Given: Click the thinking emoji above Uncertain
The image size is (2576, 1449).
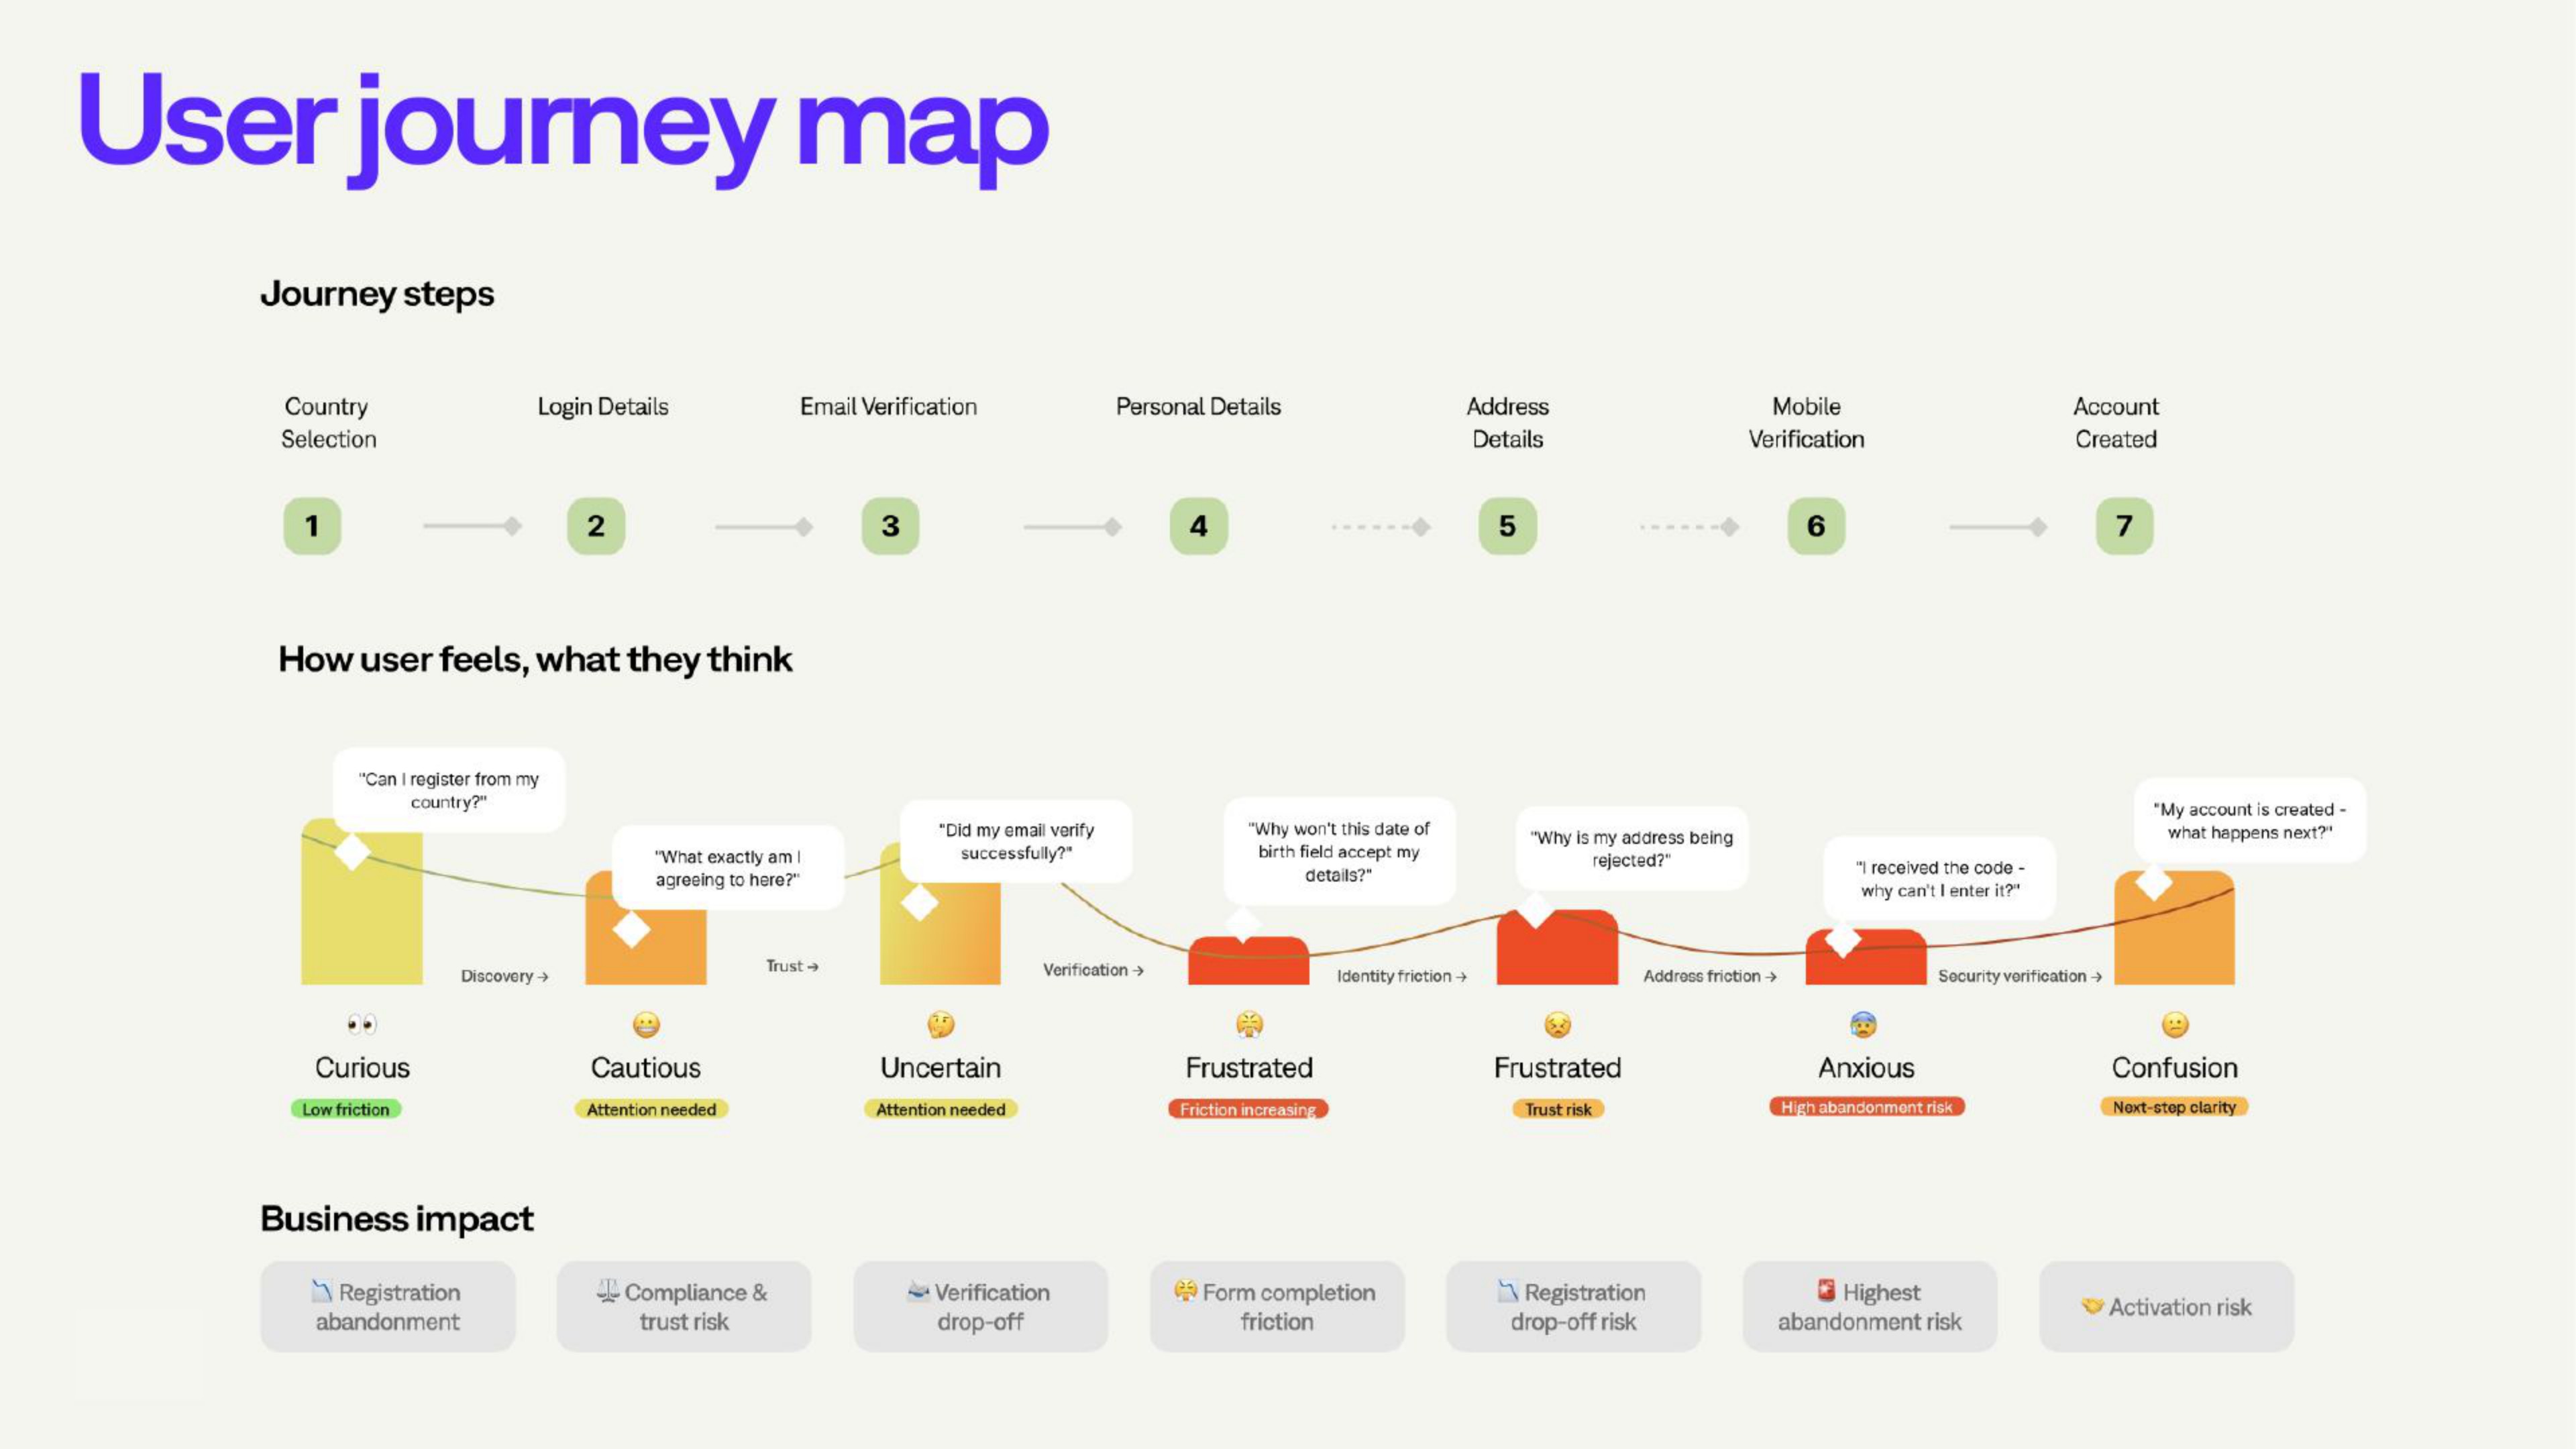Looking at the screenshot, I should (941, 1025).
